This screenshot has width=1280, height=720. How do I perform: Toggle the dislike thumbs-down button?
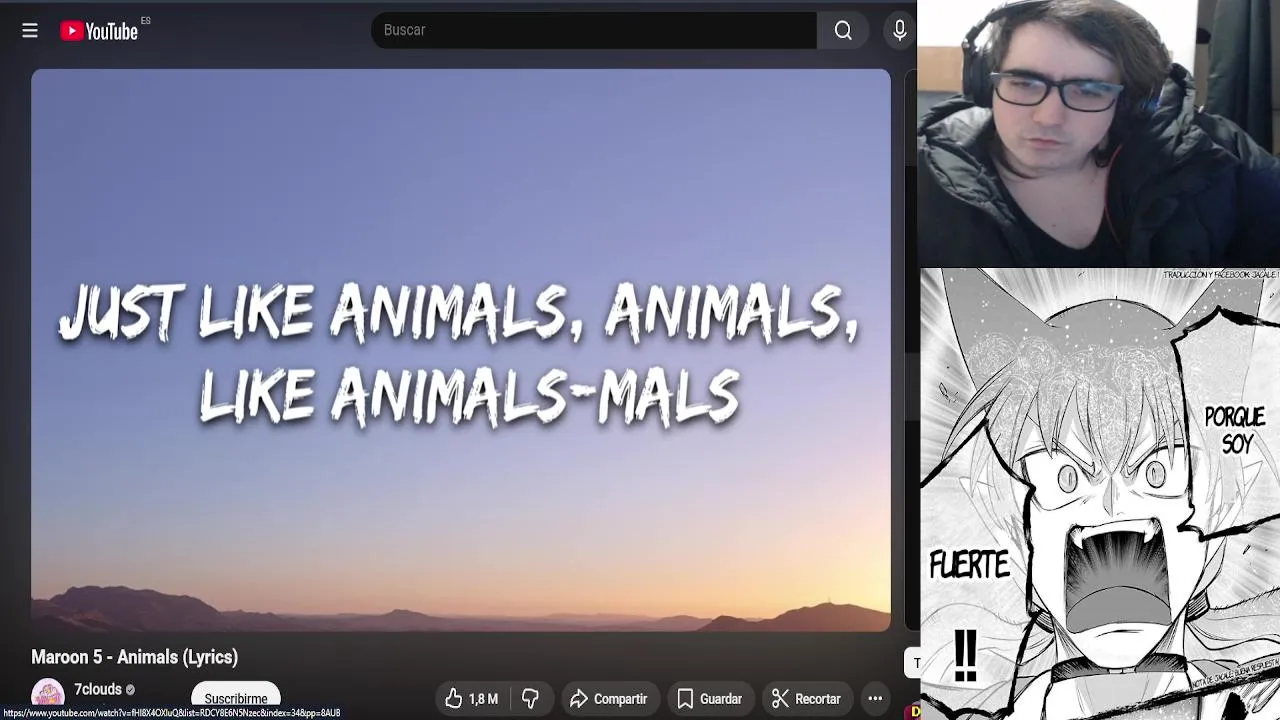point(531,699)
